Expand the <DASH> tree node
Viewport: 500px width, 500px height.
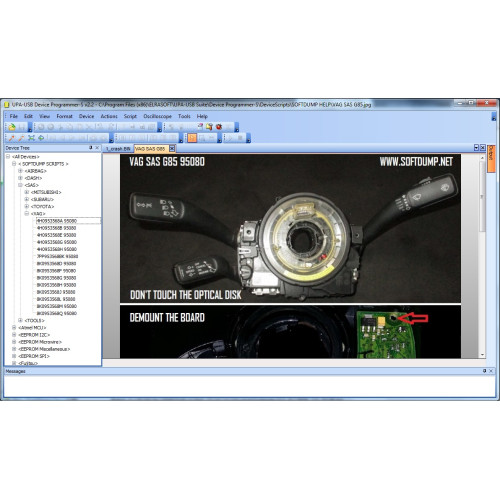coord(20,178)
